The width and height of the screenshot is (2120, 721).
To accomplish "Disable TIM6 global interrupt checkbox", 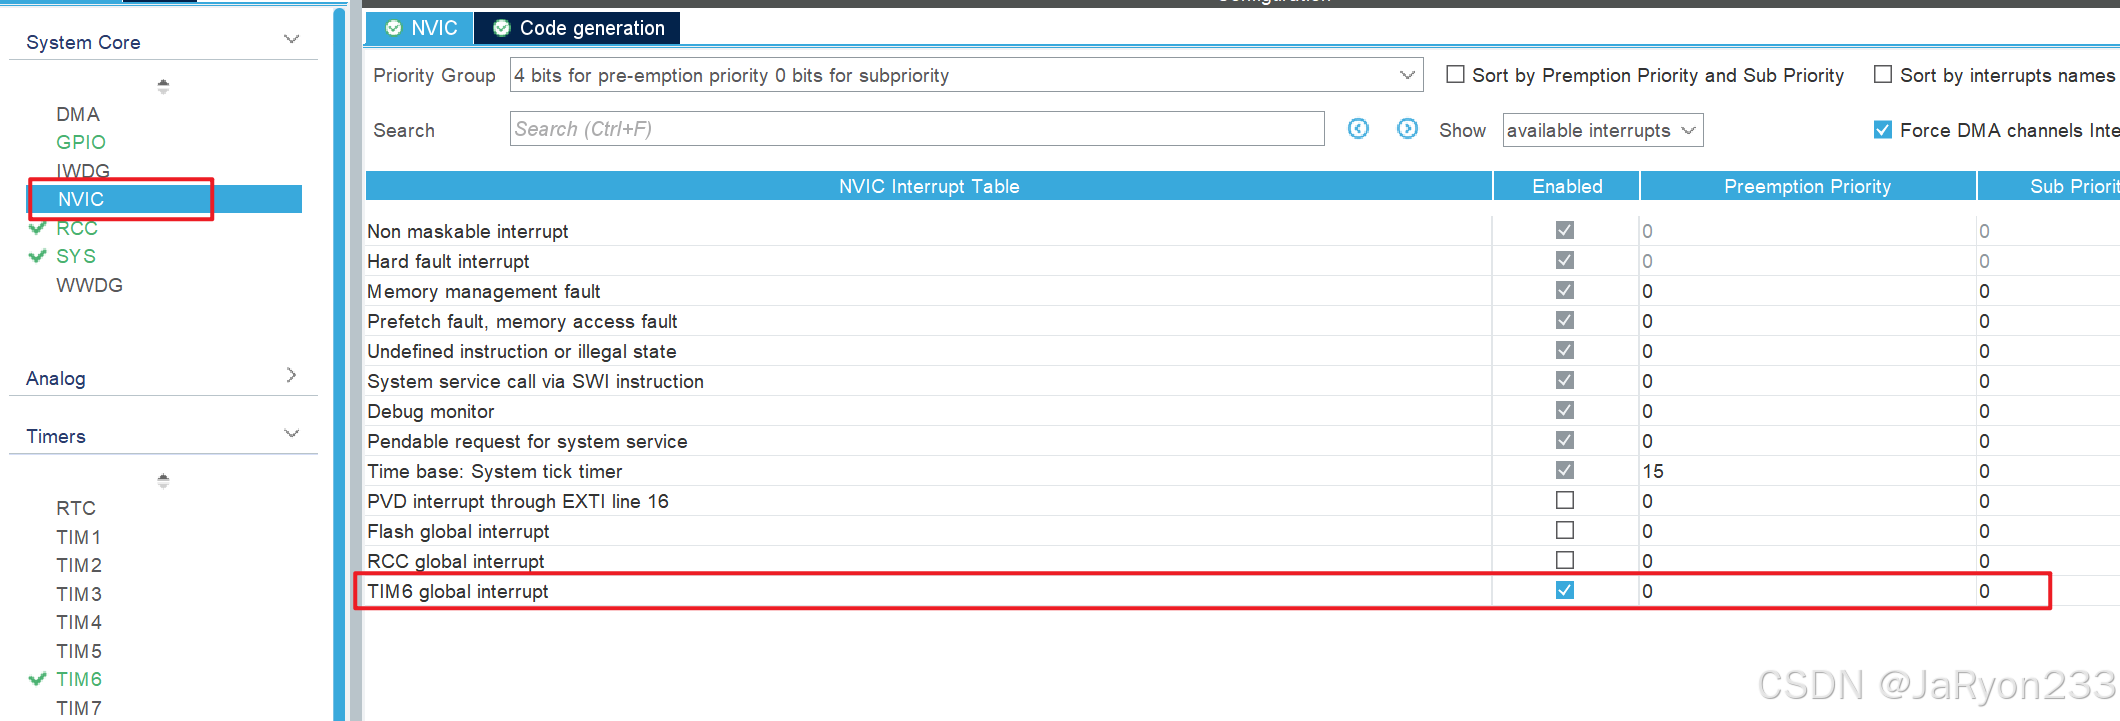I will tap(1565, 590).
